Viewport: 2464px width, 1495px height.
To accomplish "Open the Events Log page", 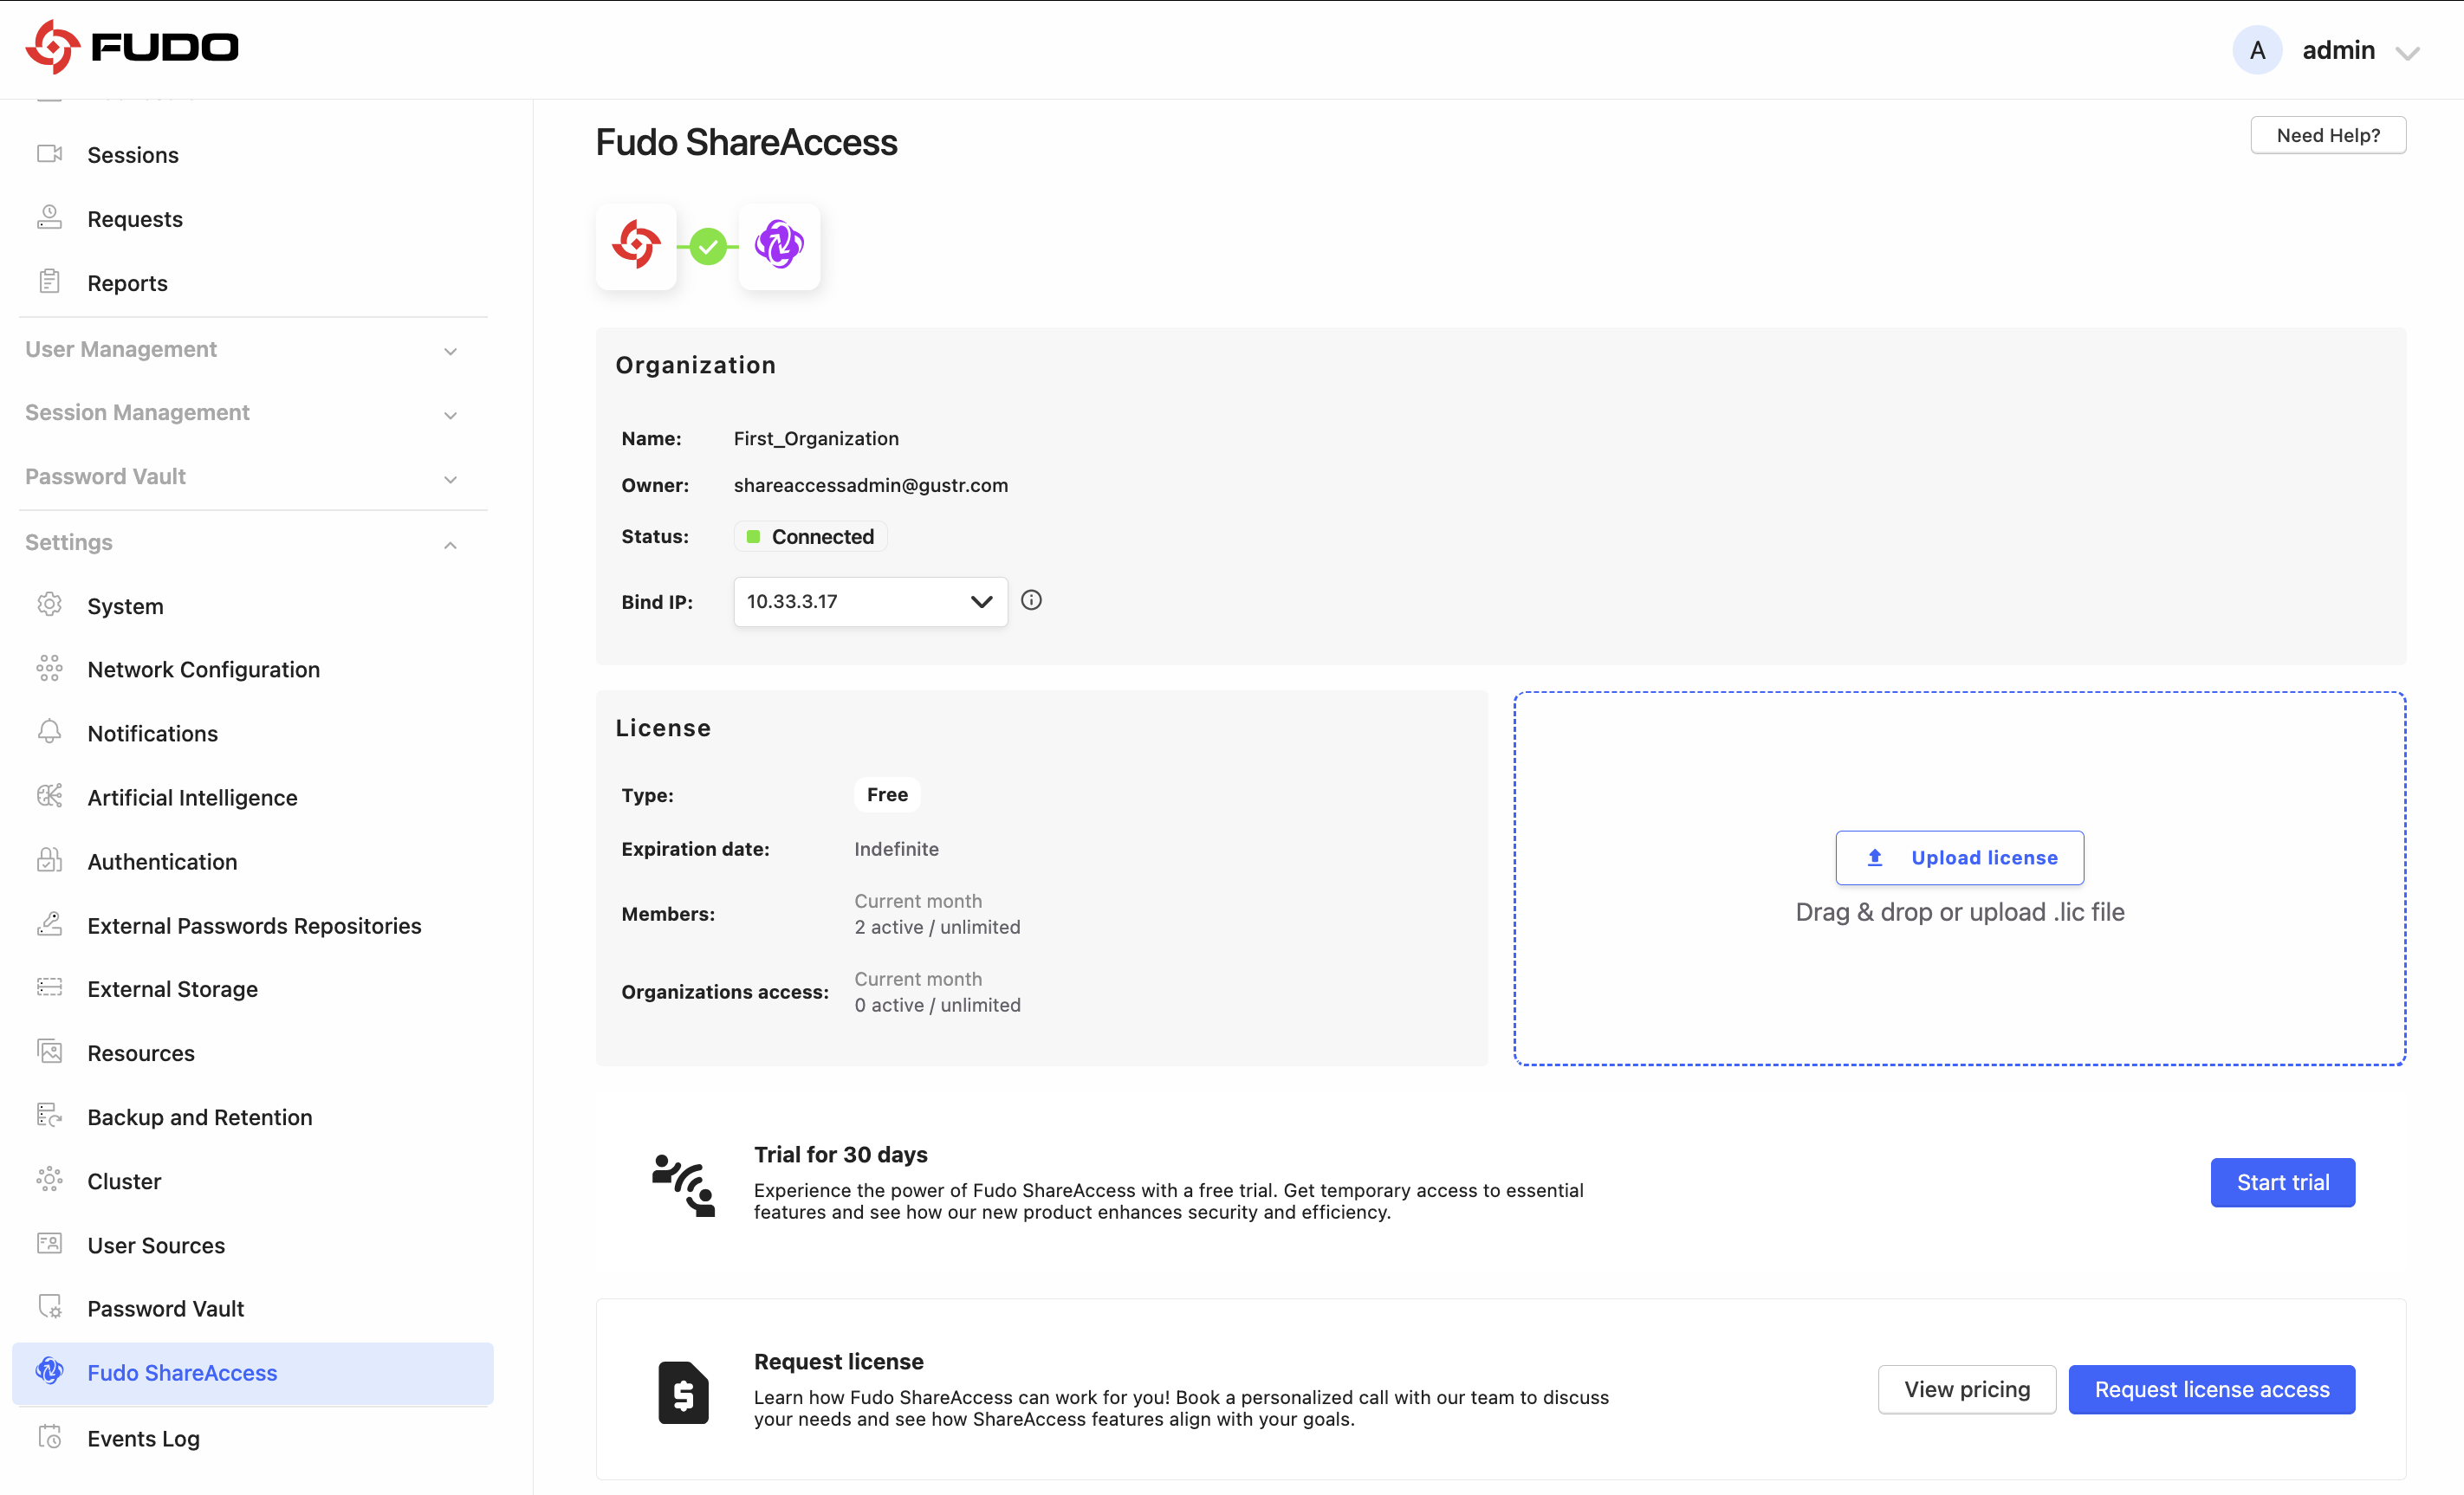I will pyautogui.click(x=143, y=1438).
